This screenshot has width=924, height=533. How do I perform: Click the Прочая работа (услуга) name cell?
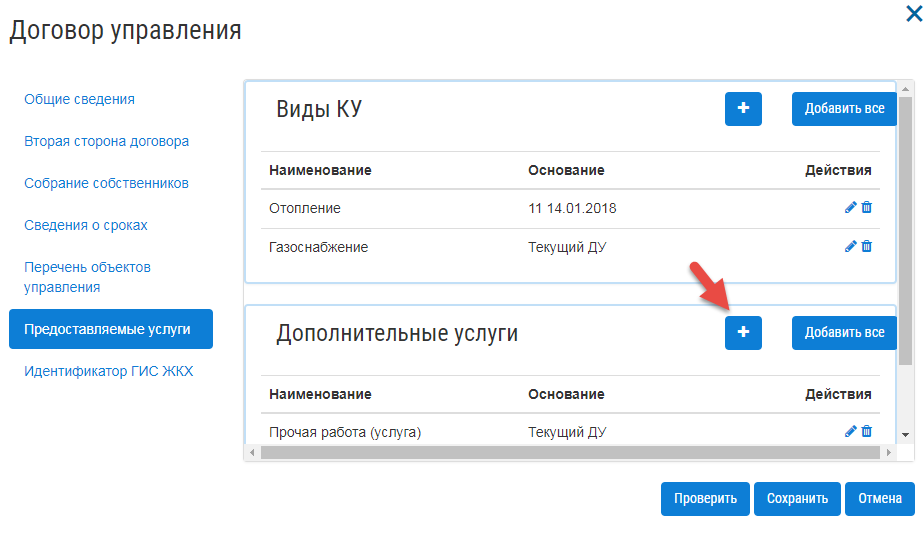345,432
